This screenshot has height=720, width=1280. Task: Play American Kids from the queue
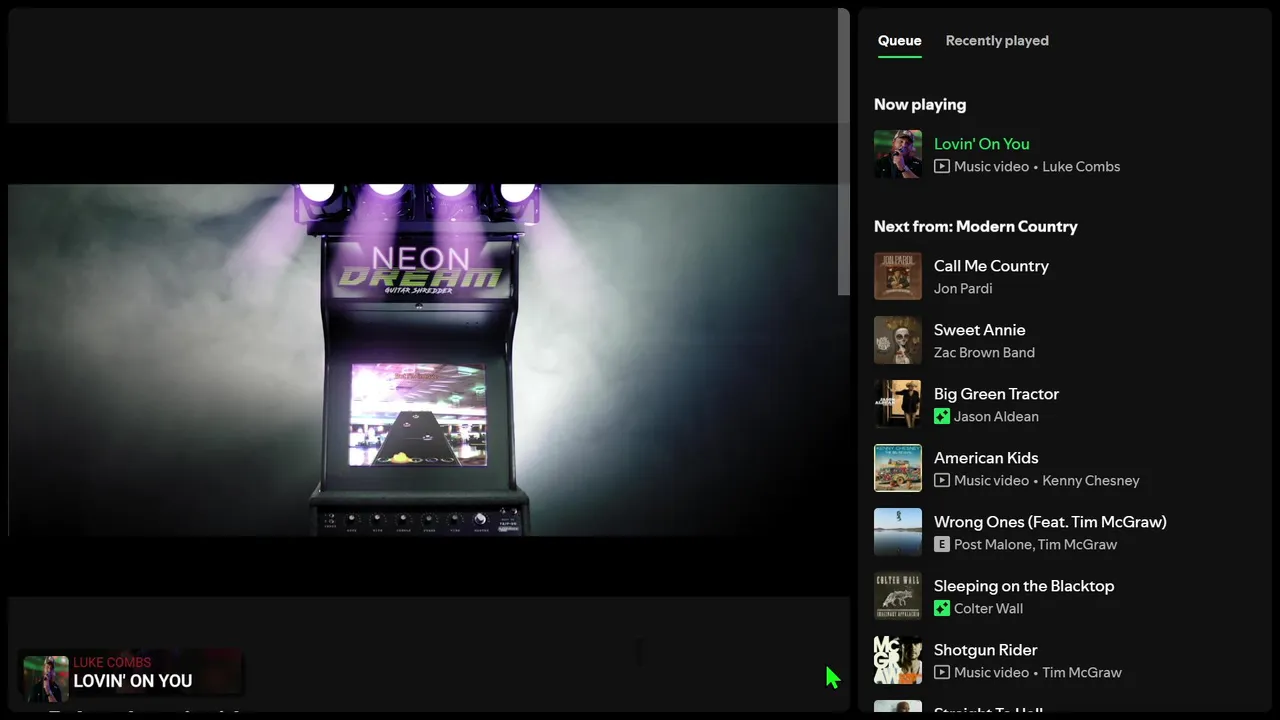(x=986, y=458)
